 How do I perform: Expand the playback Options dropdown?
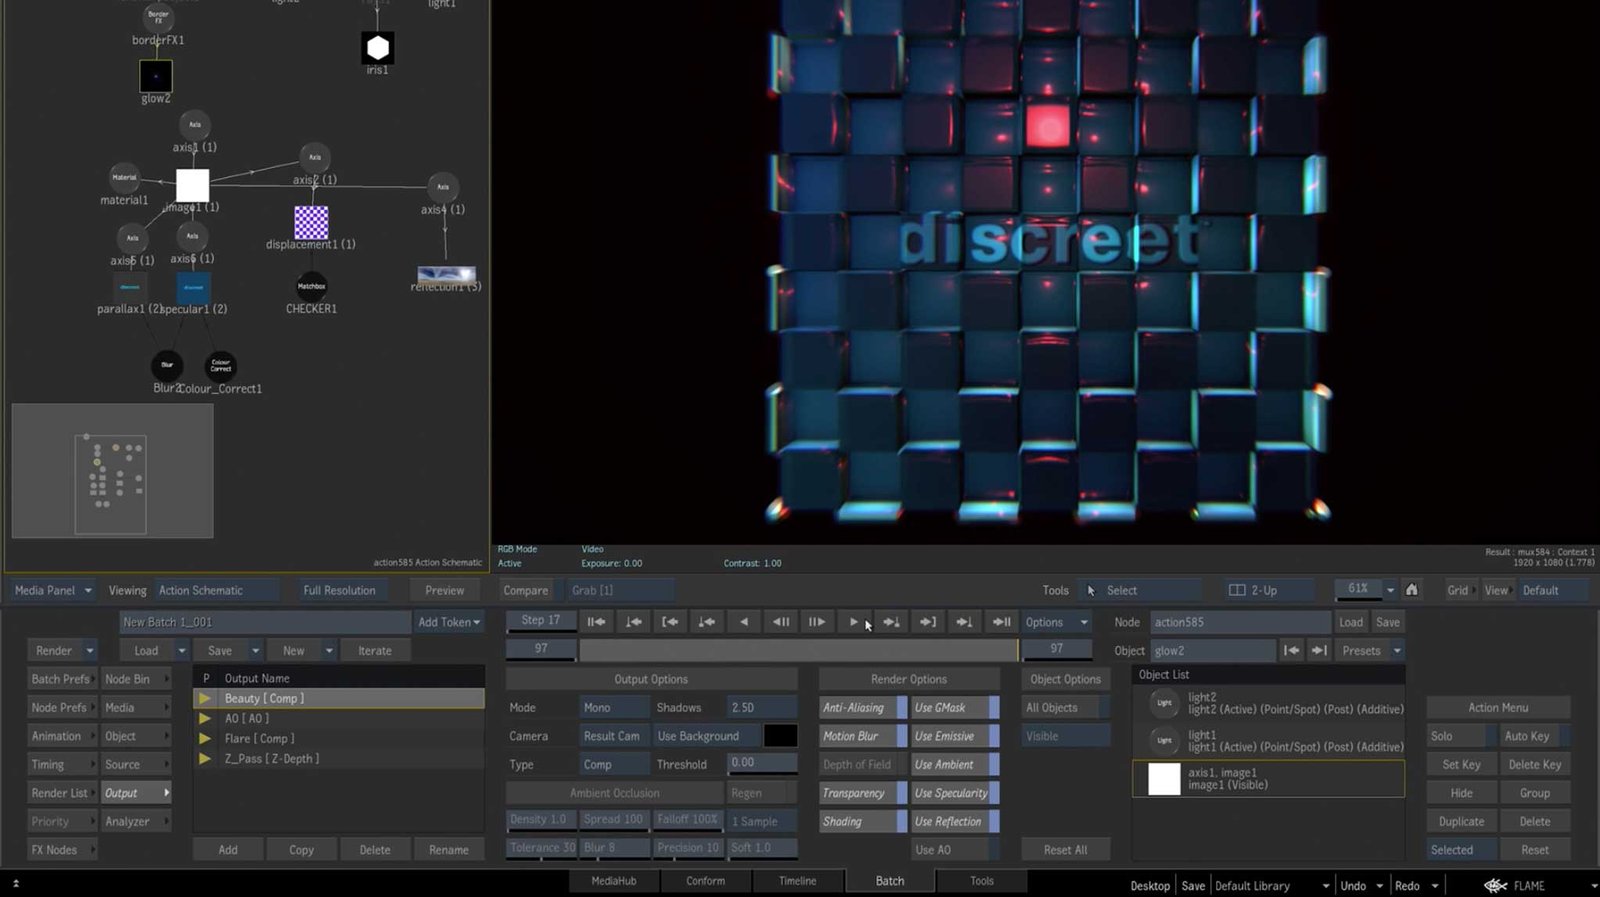[1056, 622]
